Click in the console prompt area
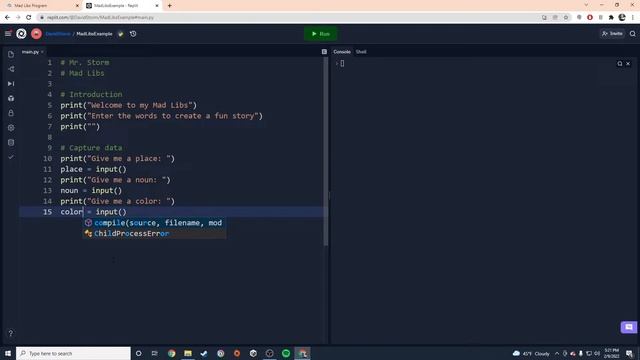The width and height of the screenshot is (640, 360). pyautogui.click(x=342, y=63)
